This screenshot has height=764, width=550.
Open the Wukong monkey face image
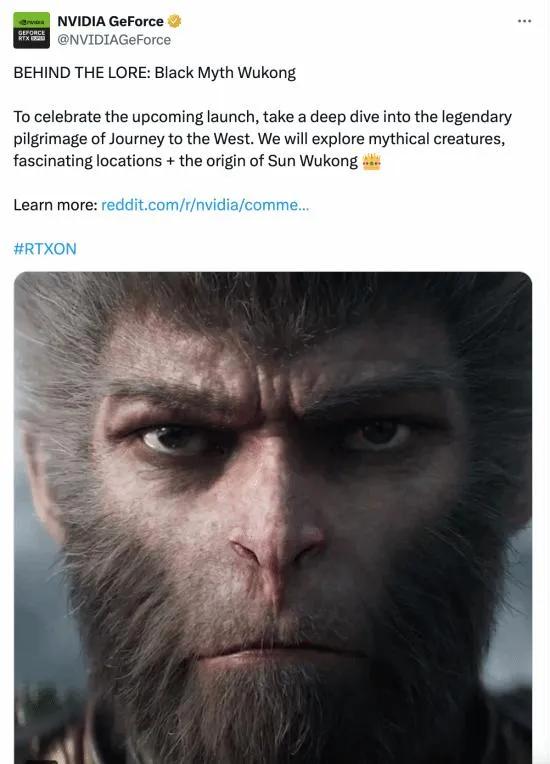tap(273, 517)
